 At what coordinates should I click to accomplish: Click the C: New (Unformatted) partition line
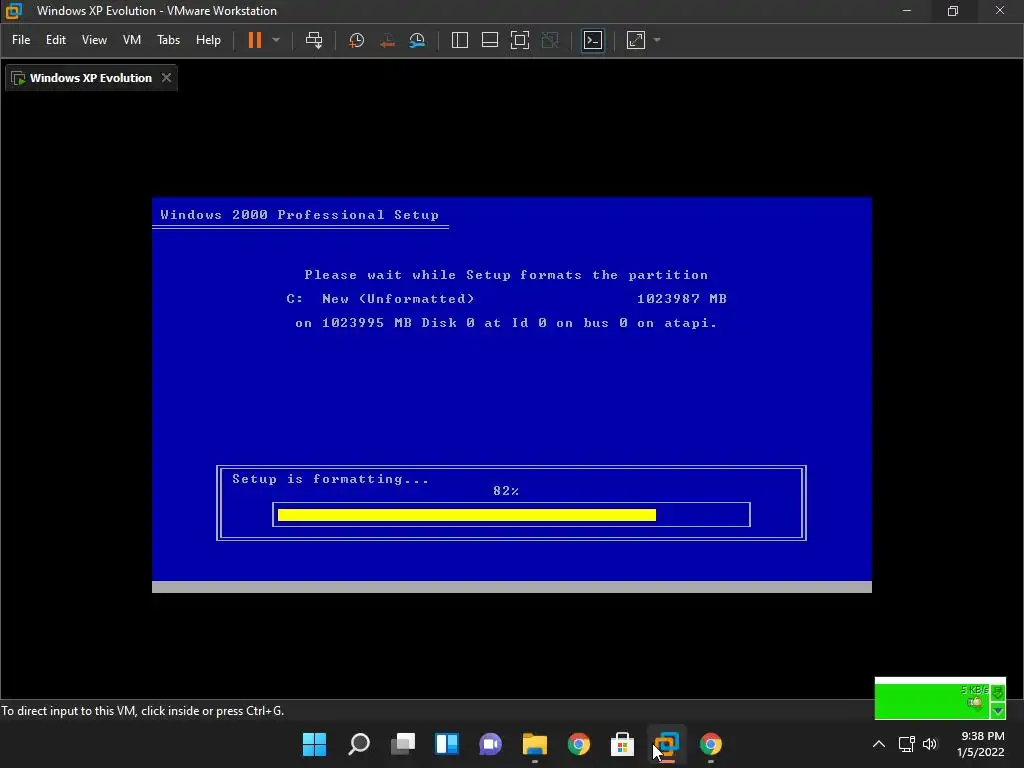tap(381, 298)
